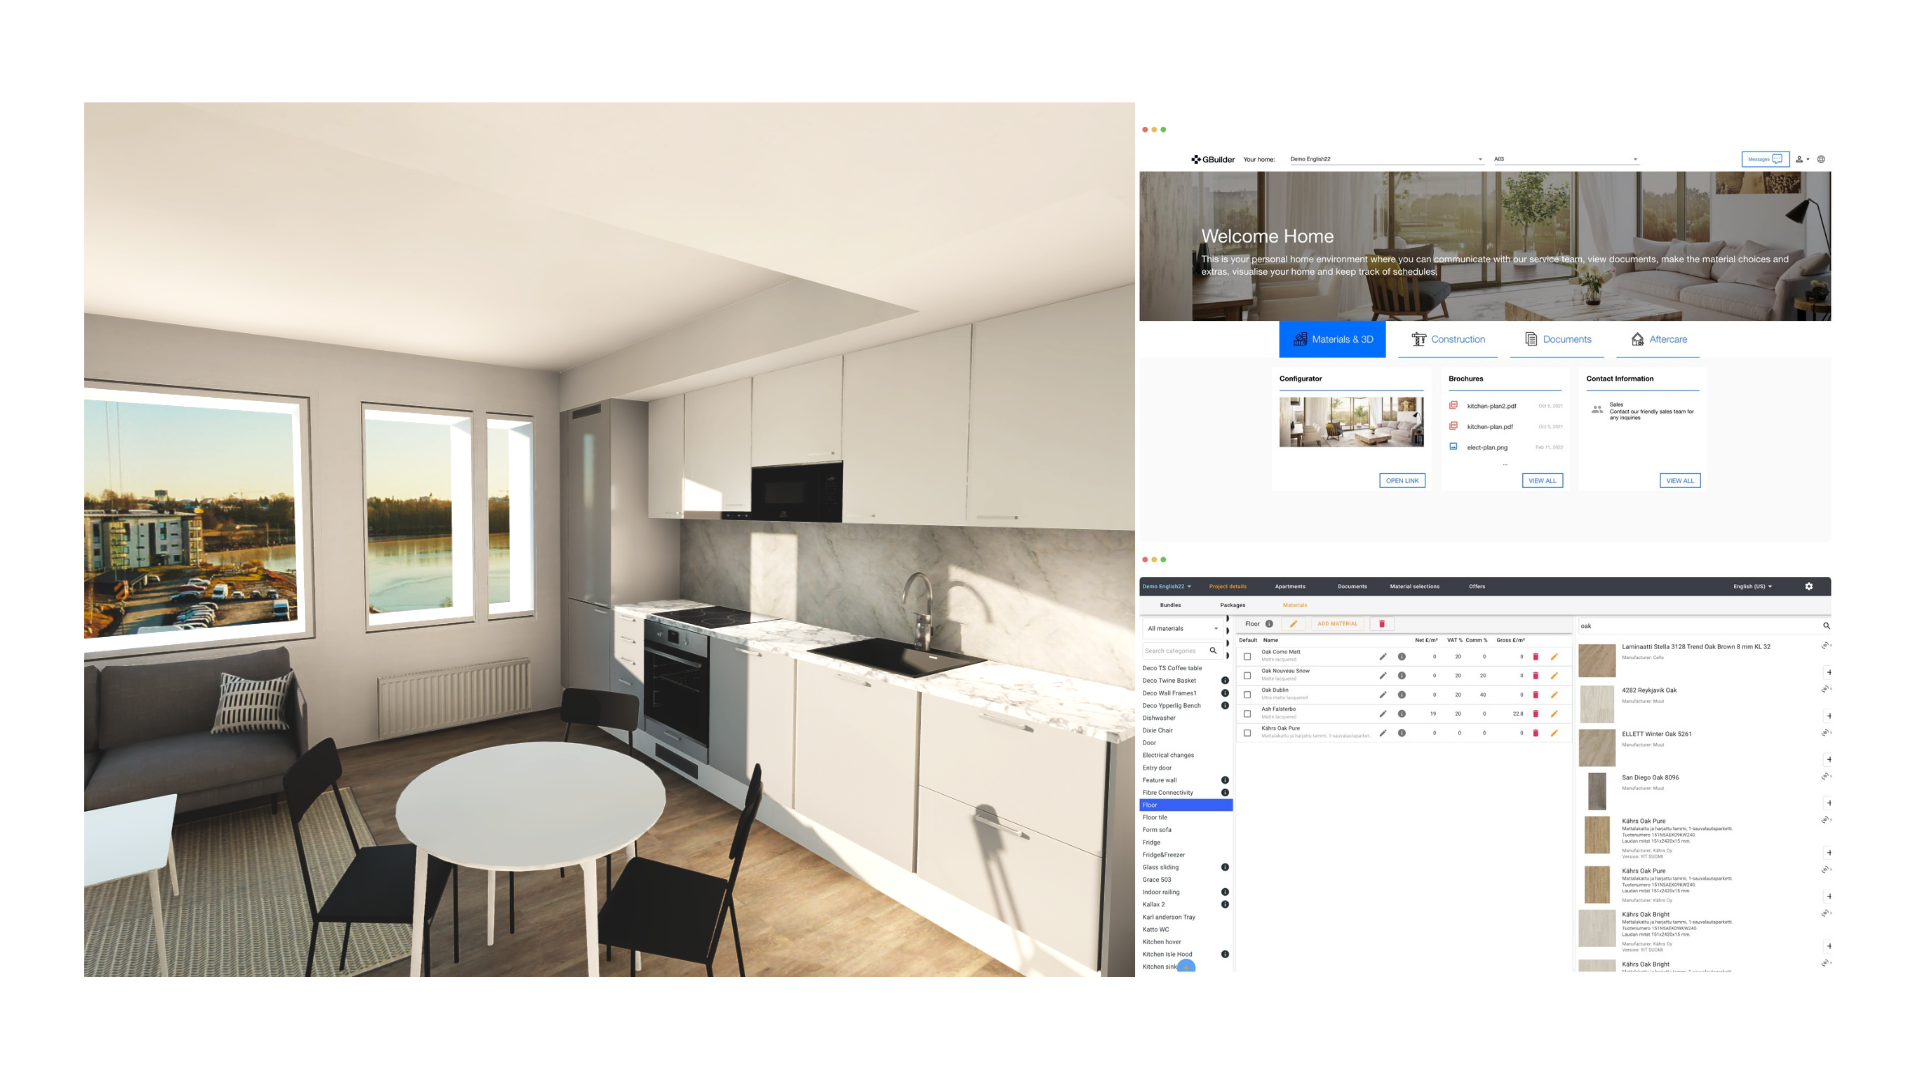The image size is (1920, 1080).
Task: Click OPEN LINK button under Configurator
Action: point(1403,480)
